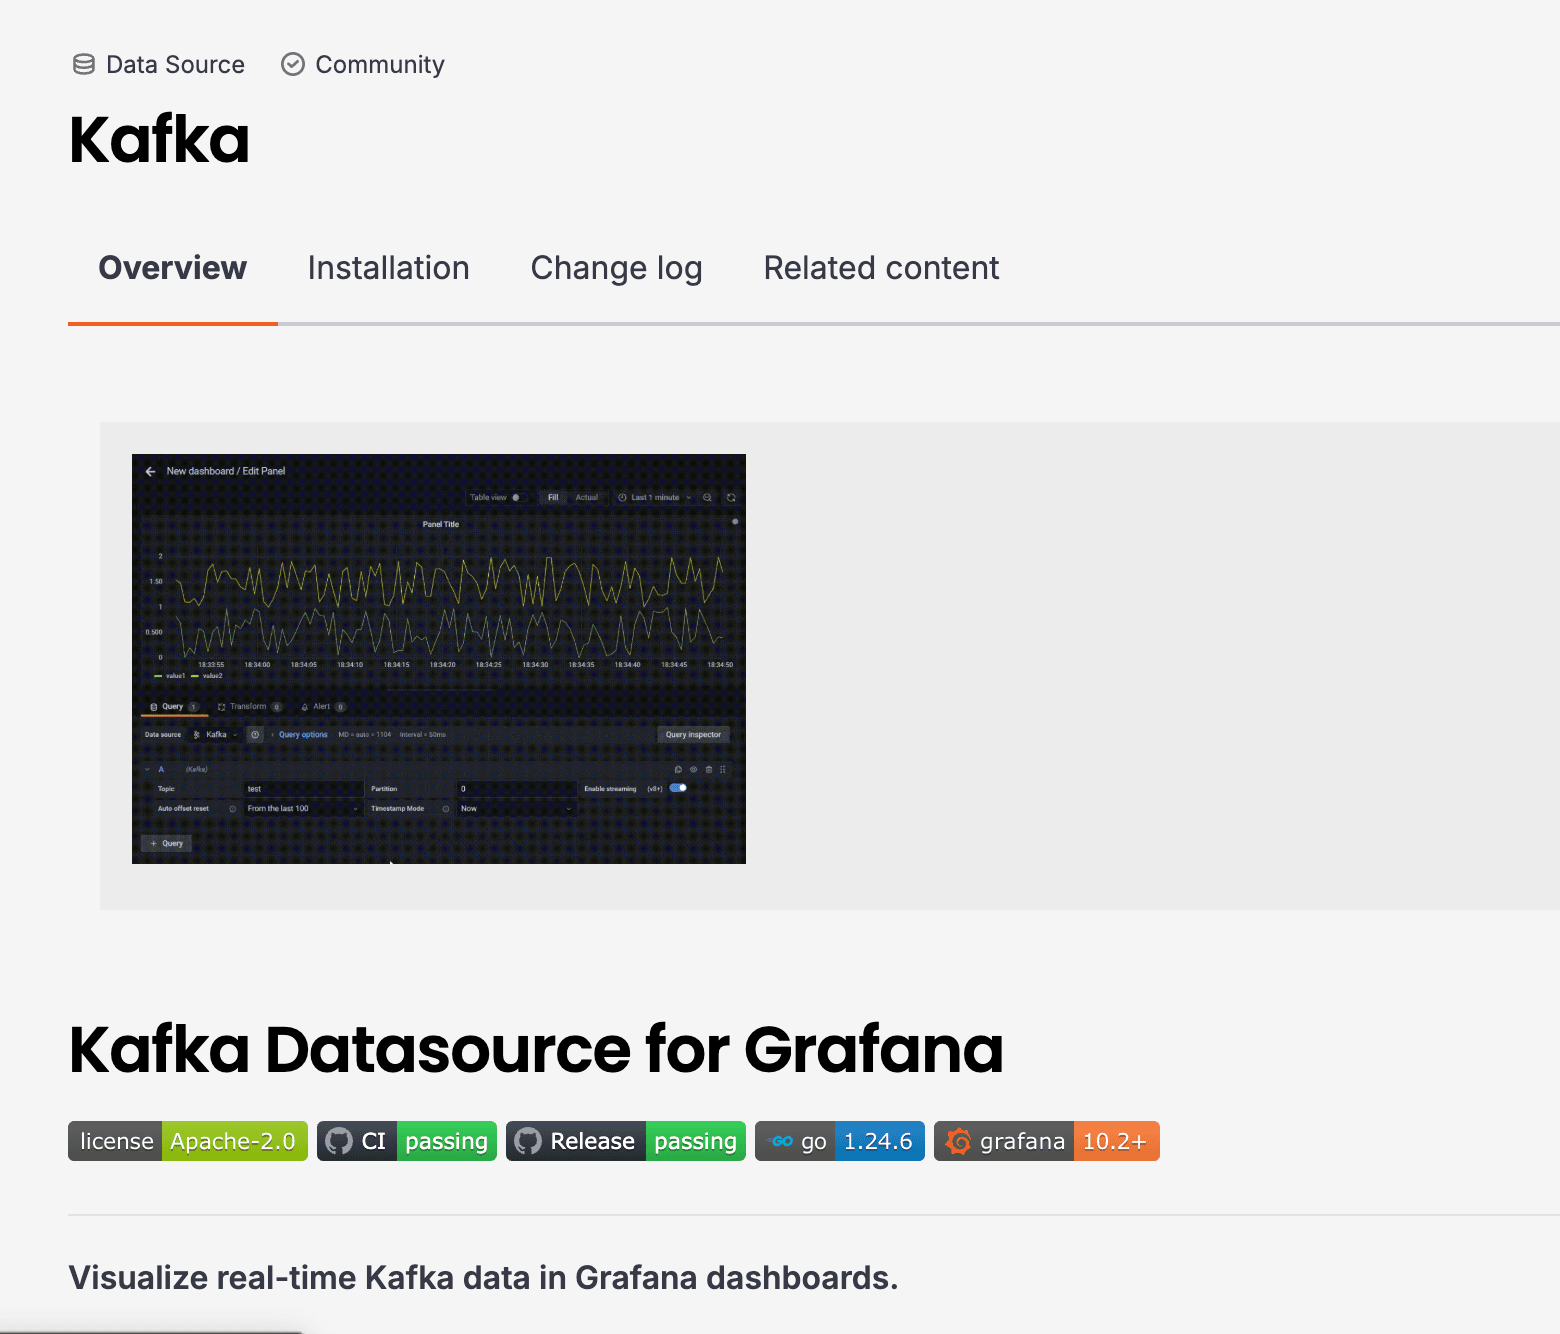The width and height of the screenshot is (1560, 1334).
Task: Disable the Enable streaming toggle
Action: pos(677,788)
